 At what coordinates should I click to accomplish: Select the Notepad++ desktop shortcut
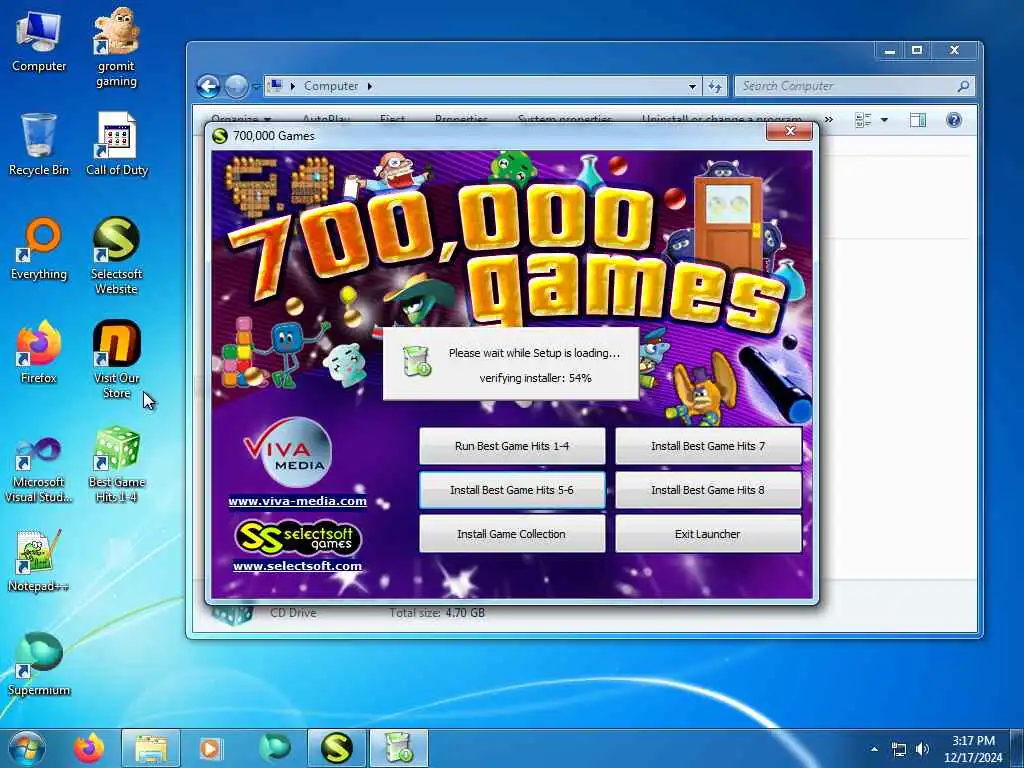tap(39, 560)
